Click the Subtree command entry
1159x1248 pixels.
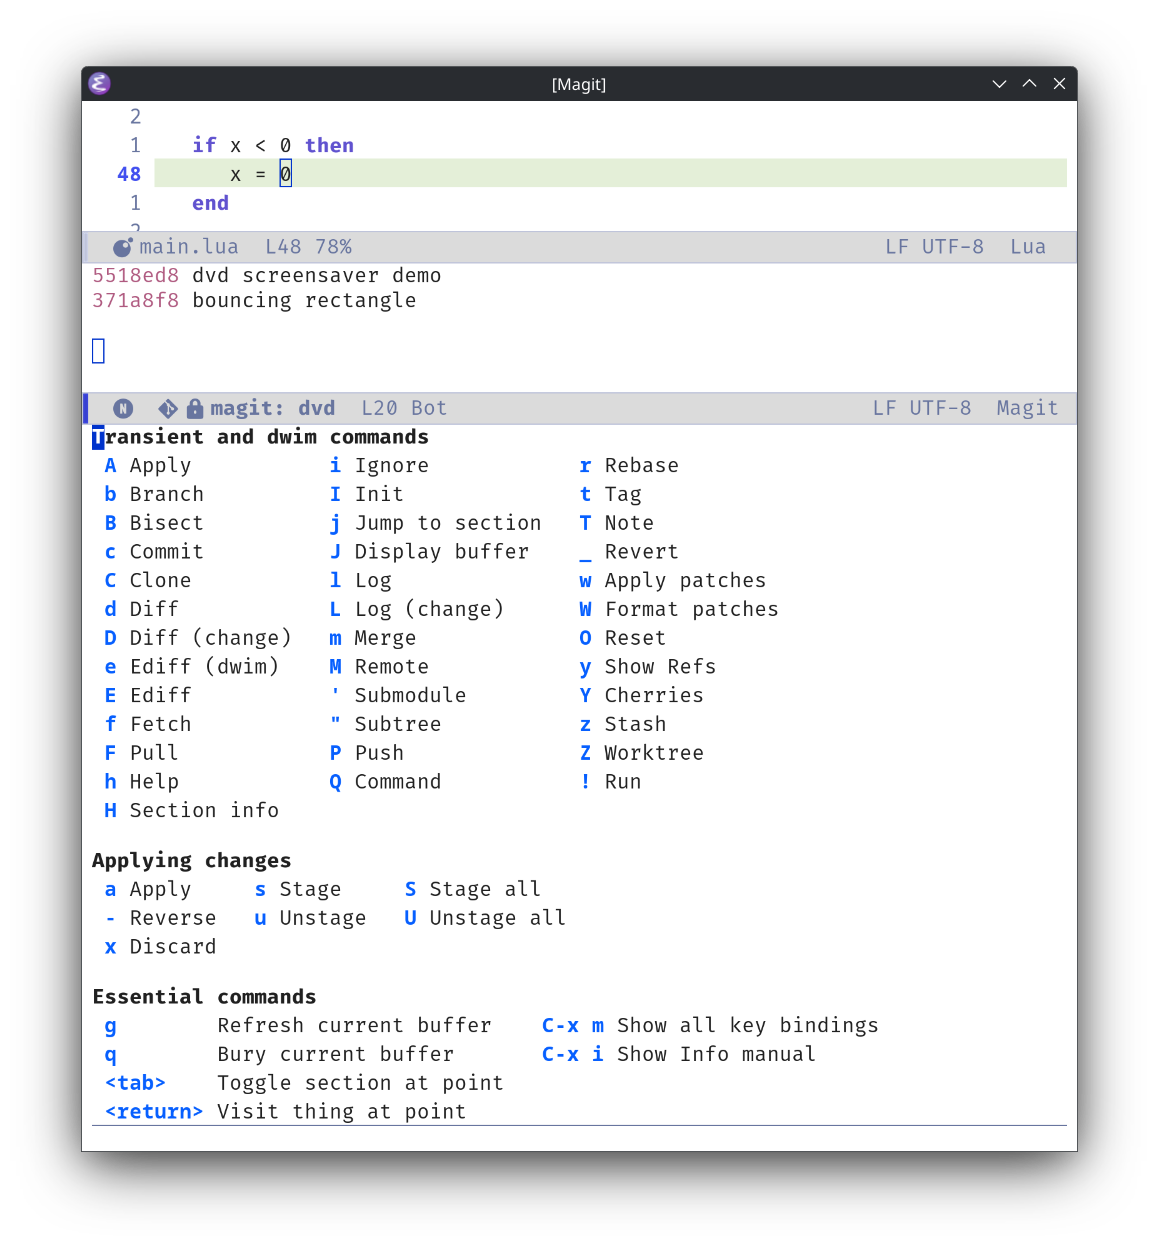[386, 724]
